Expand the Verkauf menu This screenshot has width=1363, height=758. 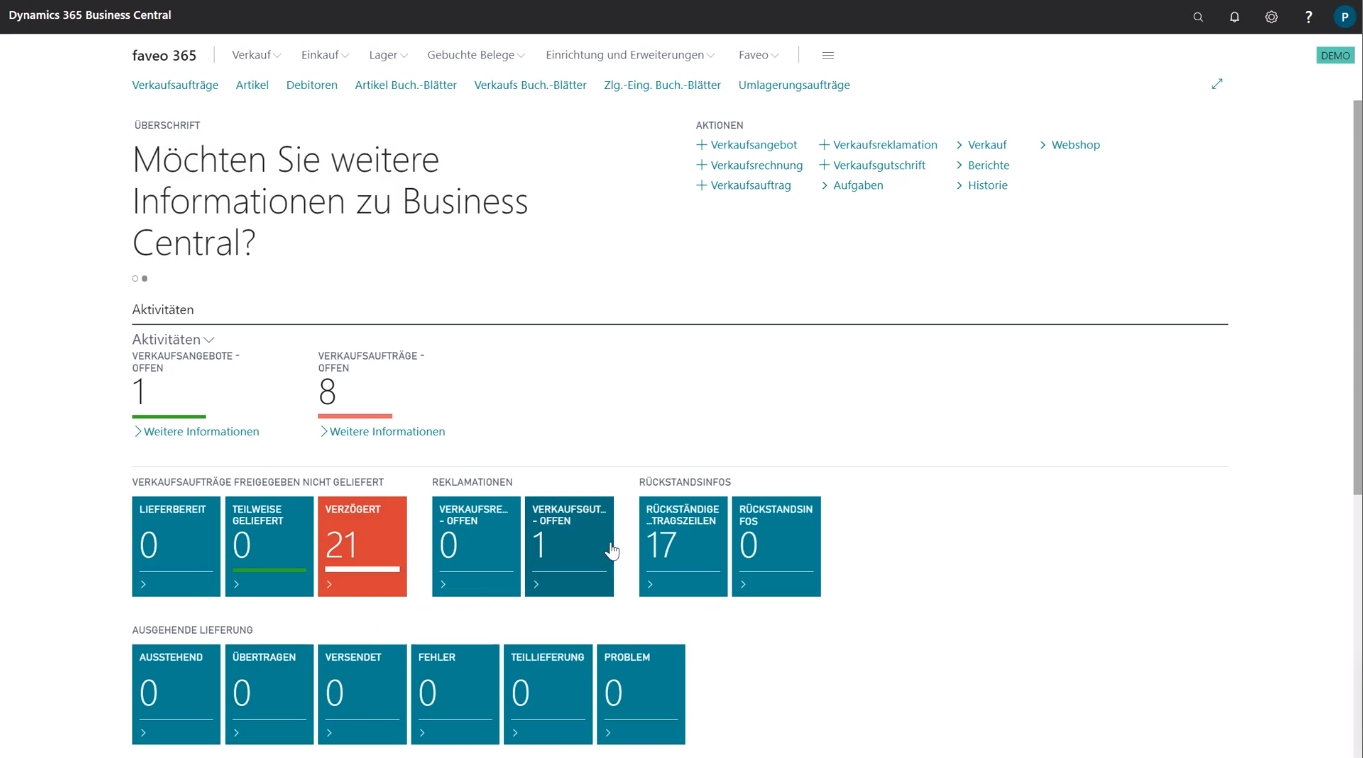(256, 55)
